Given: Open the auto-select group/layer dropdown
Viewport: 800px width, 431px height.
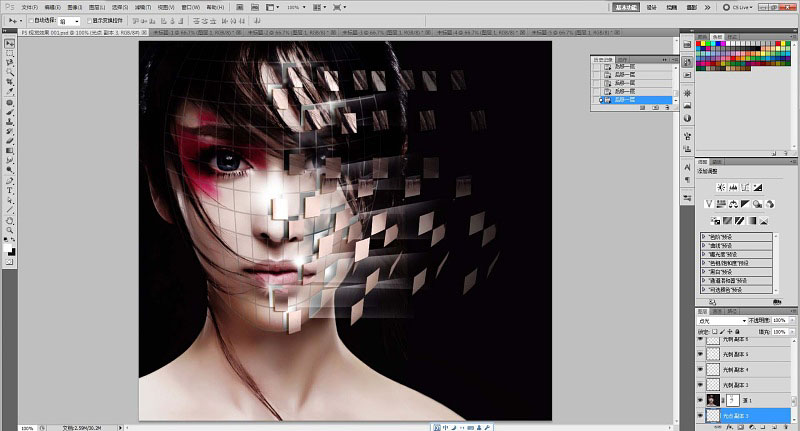Looking at the screenshot, I should pyautogui.click(x=69, y=21).
